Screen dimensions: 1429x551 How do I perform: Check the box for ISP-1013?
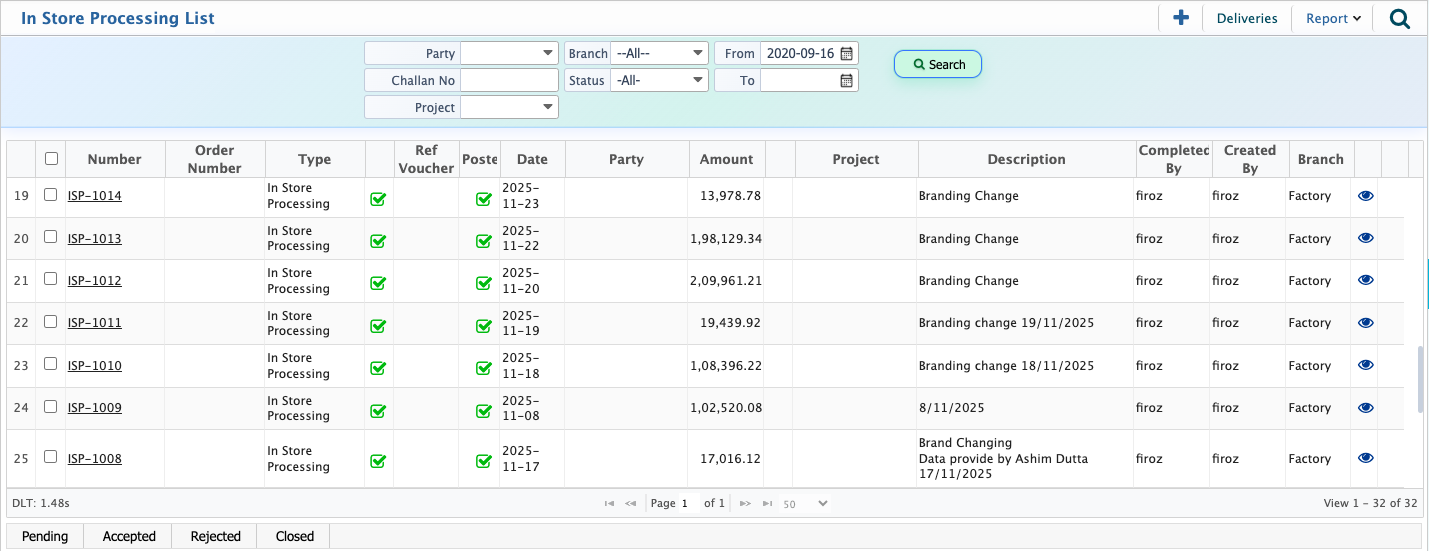click(51, 237)
